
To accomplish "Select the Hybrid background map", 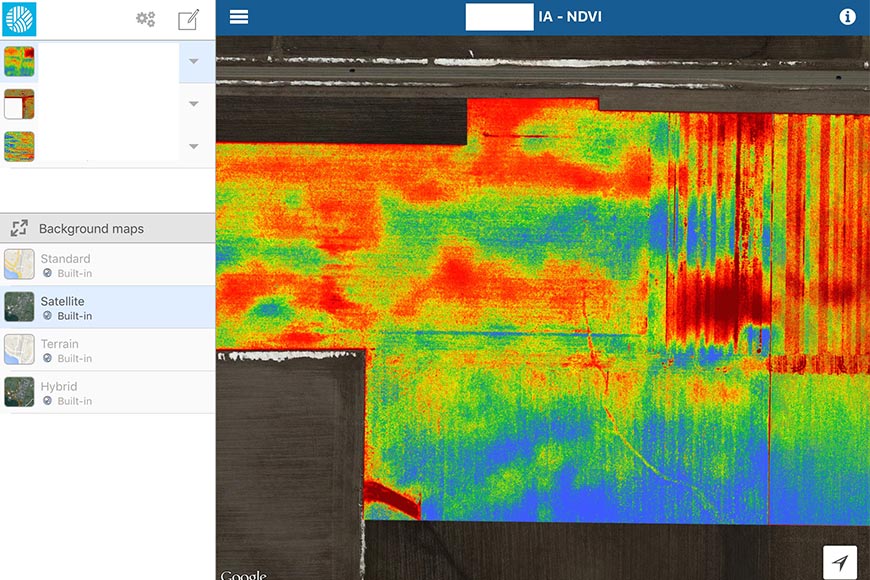I will pyautogui.click(x=107, y=393).
